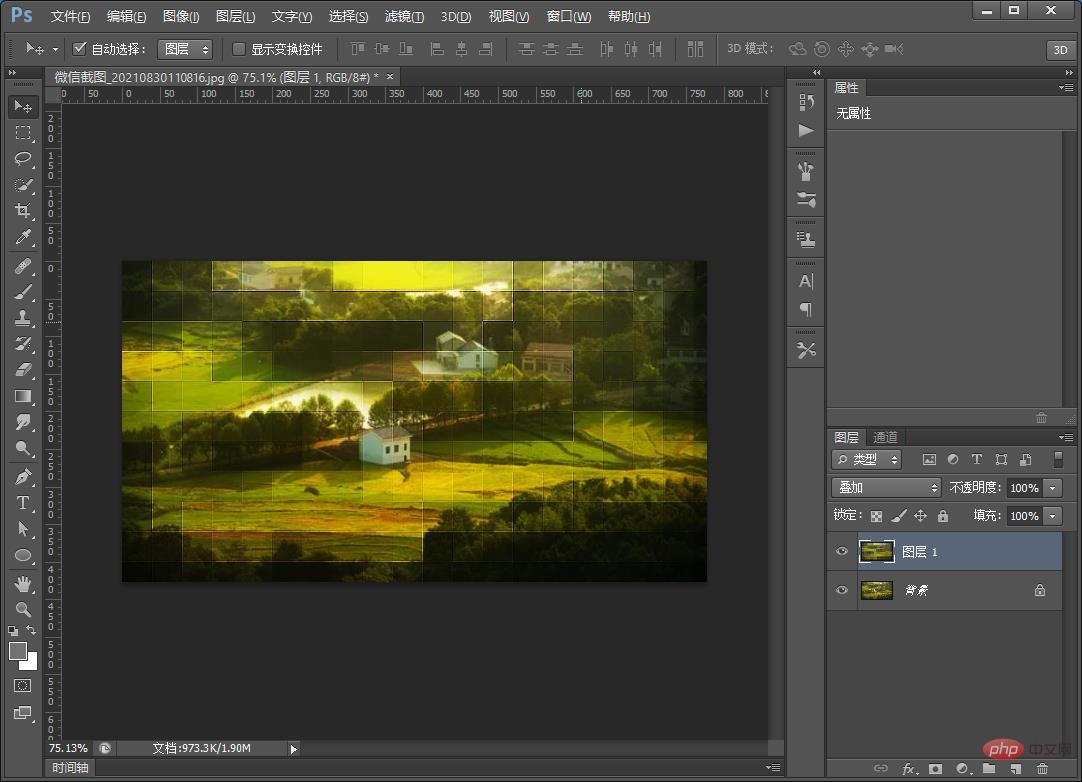This screenshot has width=1082, height=782.
Task: Select the Zoom tool
Action: pyautogui.click(x=23, y=609)
